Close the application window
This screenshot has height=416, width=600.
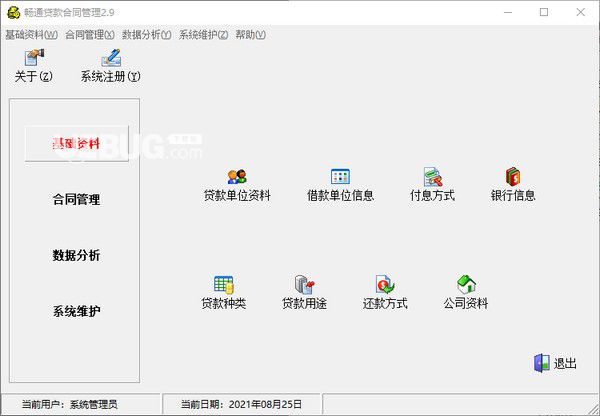click(580, 12)
